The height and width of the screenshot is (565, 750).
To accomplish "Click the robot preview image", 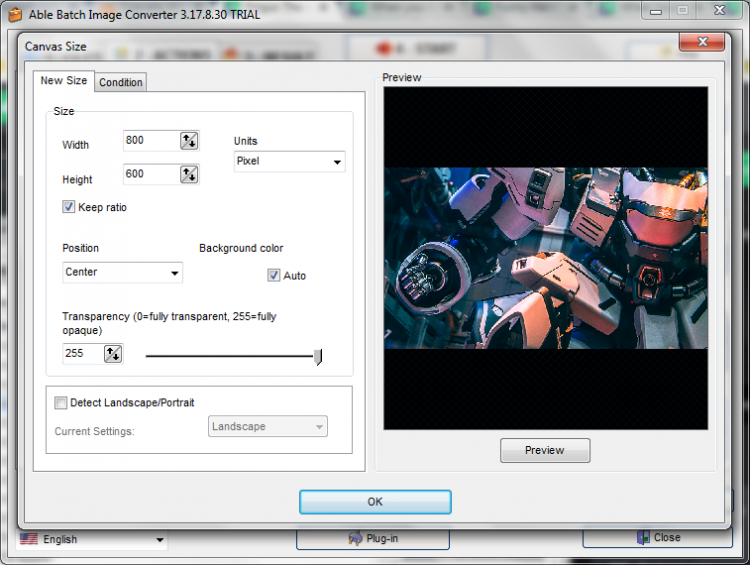I will [546, 258].
